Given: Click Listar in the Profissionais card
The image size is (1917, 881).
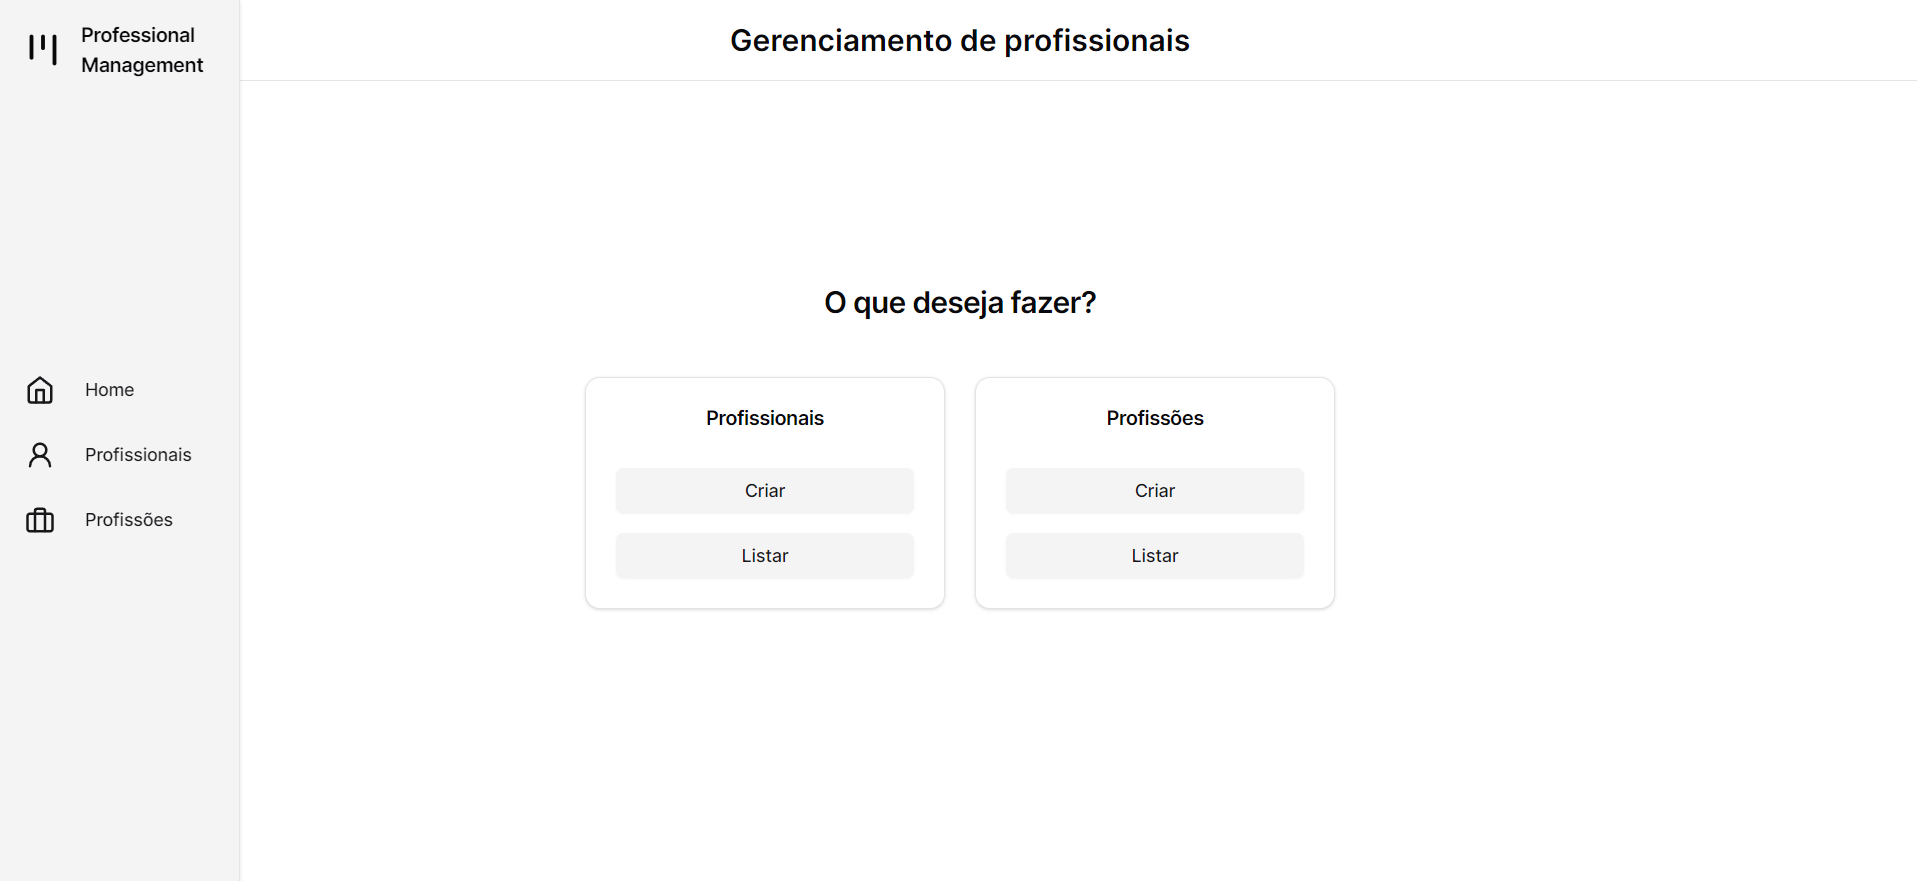Looking at the screenshot, I should pyautogui.click(x=765, y=556).
